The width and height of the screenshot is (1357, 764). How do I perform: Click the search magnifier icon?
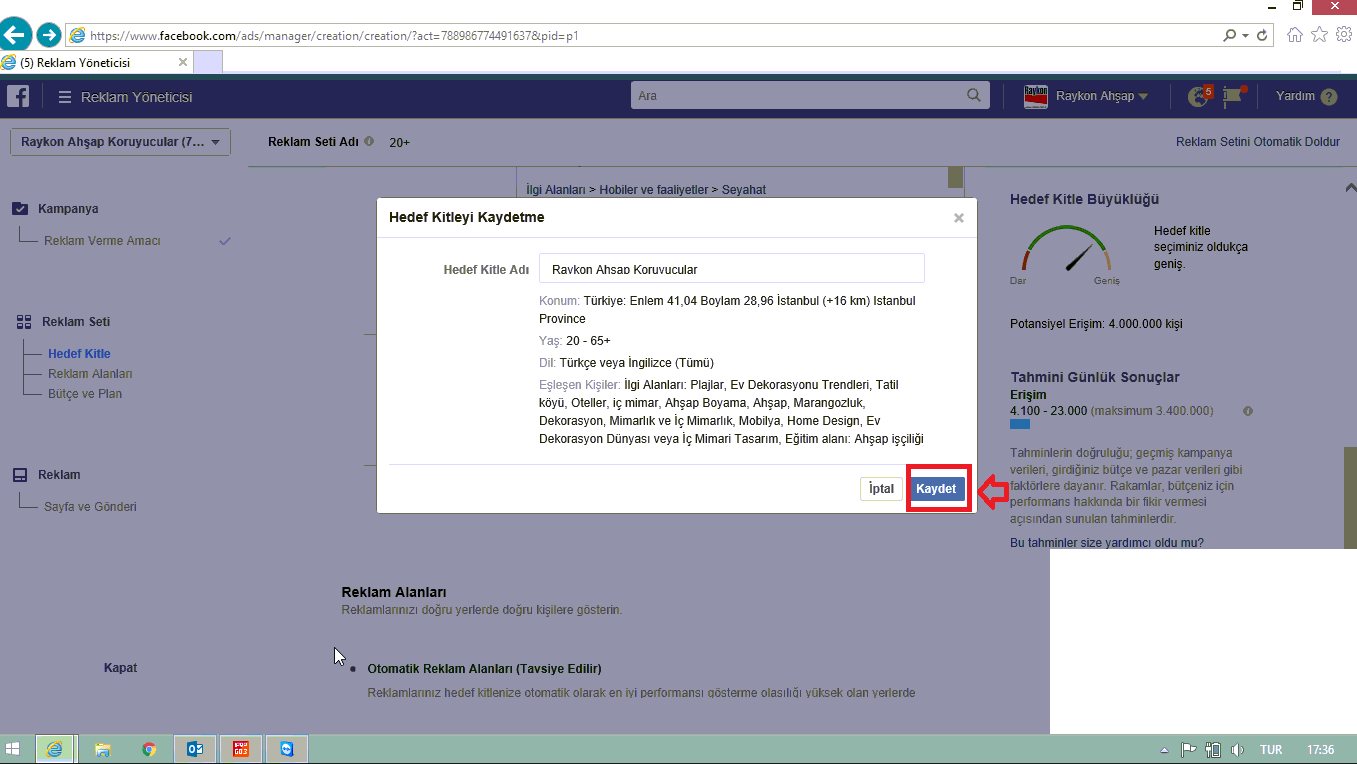[x=974, y=96]
